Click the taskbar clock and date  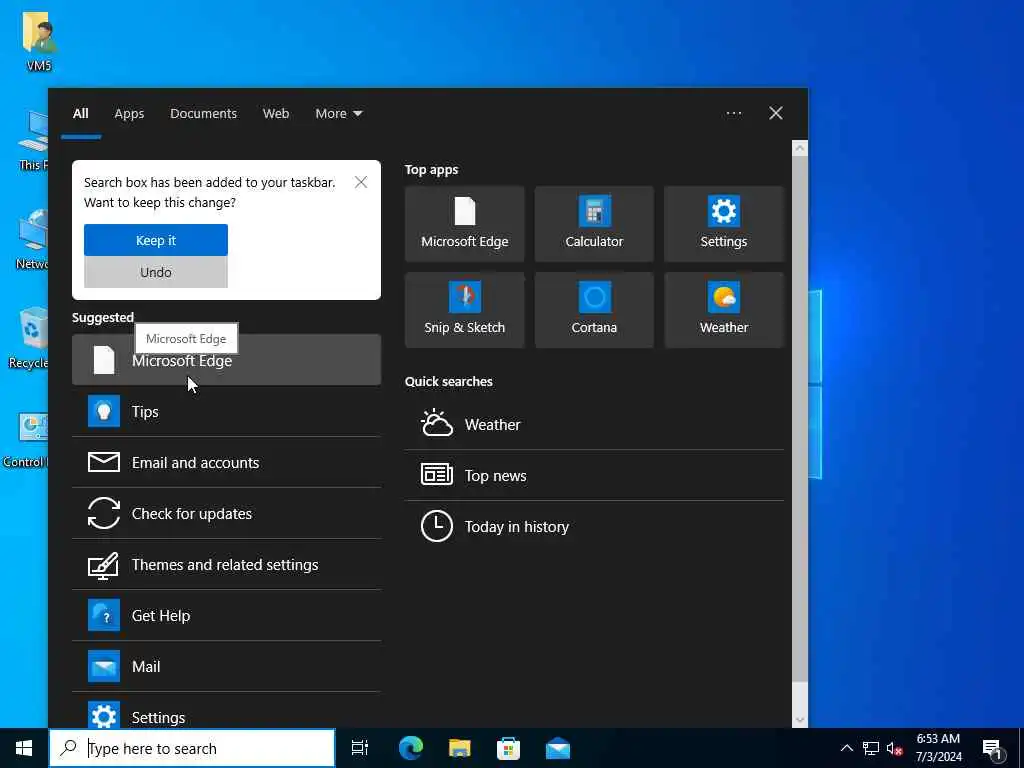pyautogui.click(x=938, y=748)
